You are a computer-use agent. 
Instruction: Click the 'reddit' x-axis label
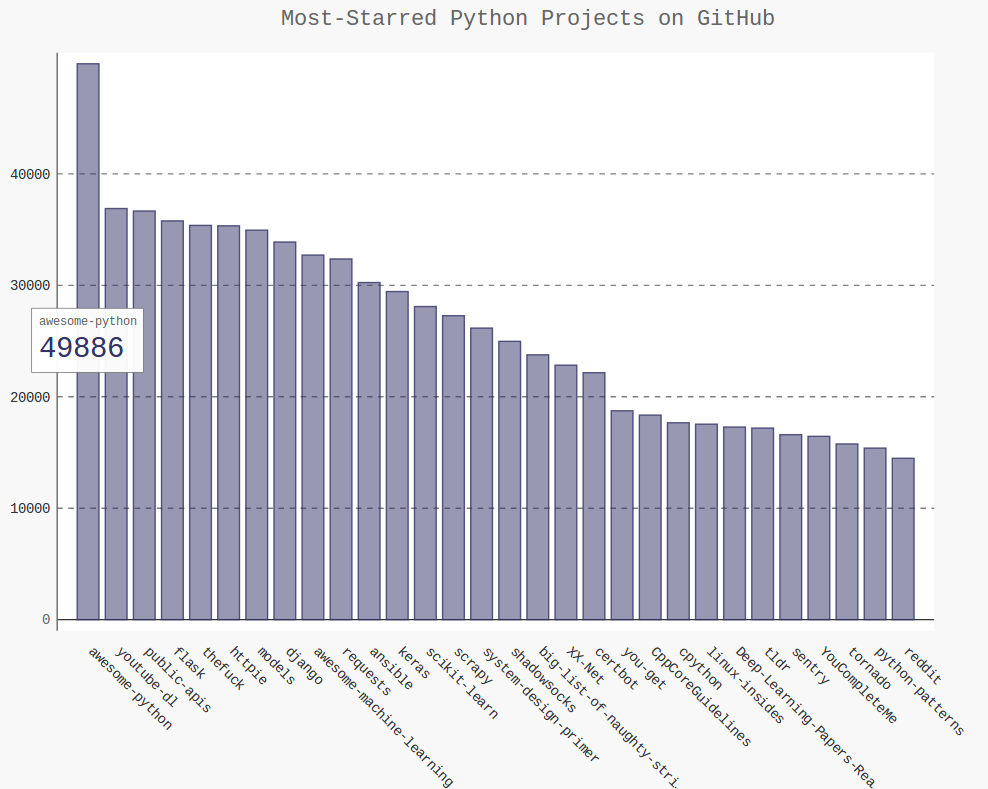click(x=922, y=666)
